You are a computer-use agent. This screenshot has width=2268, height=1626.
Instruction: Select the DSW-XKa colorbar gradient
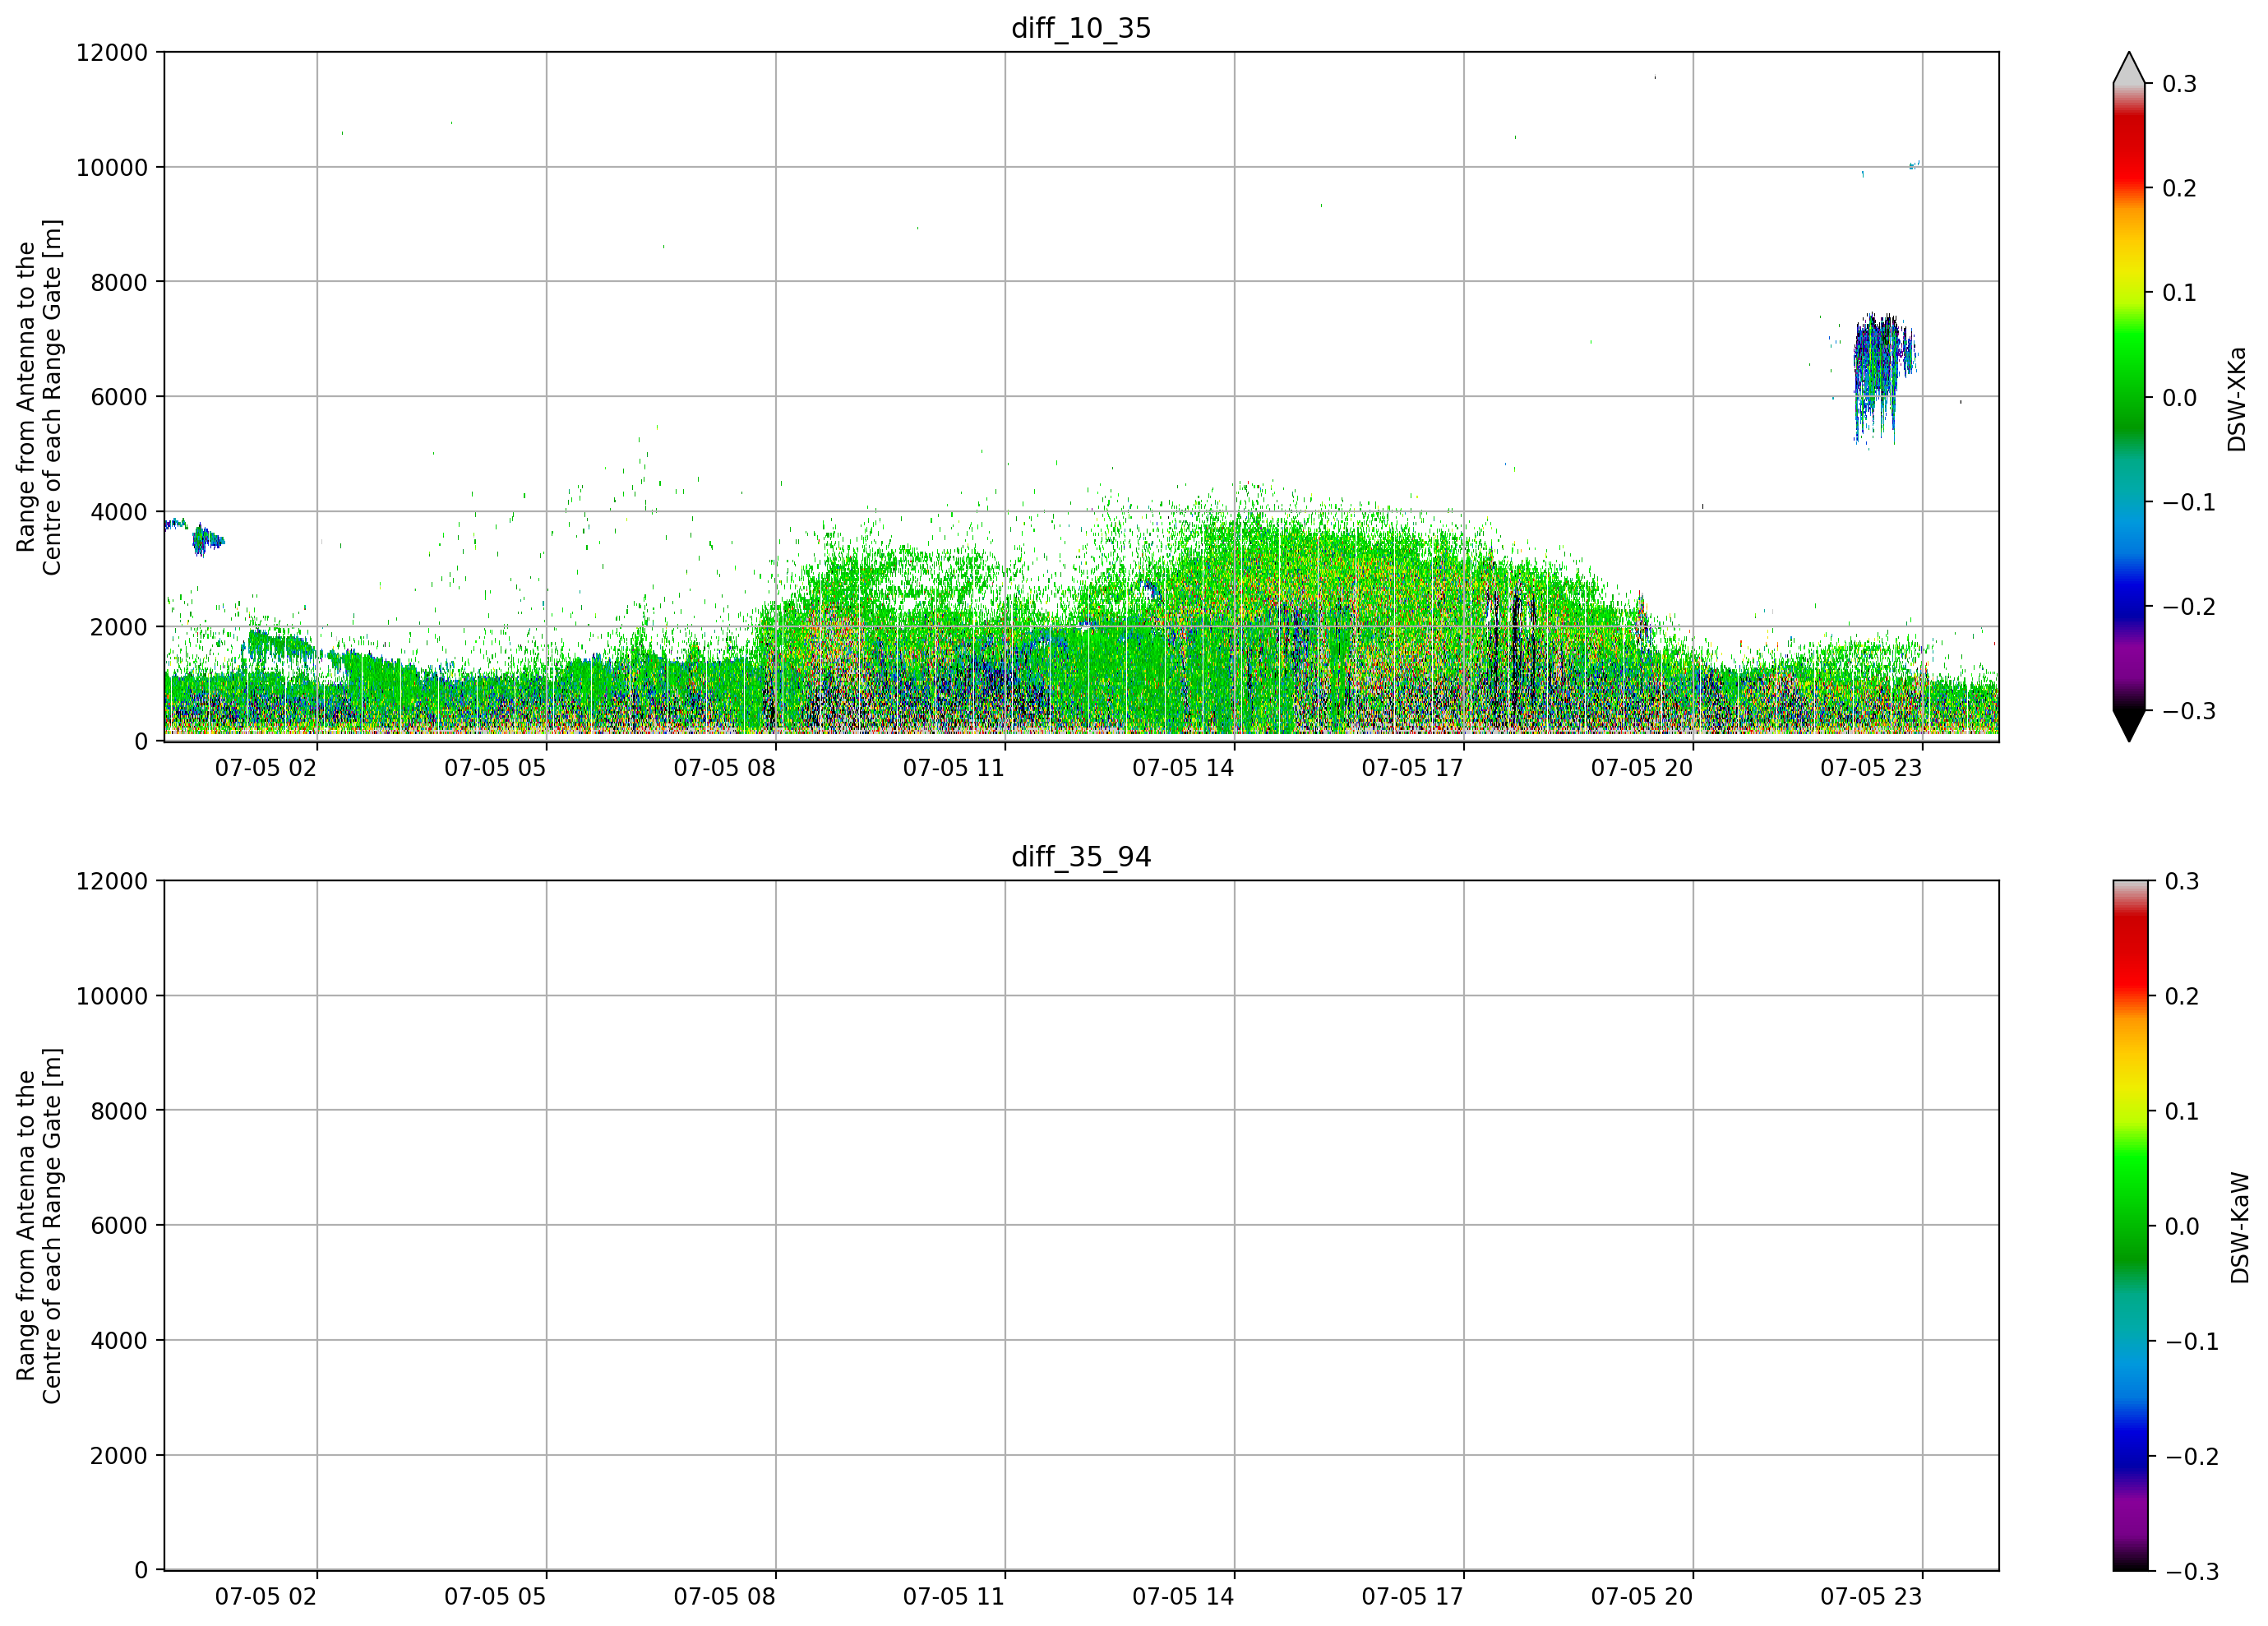click(2129, 397)
